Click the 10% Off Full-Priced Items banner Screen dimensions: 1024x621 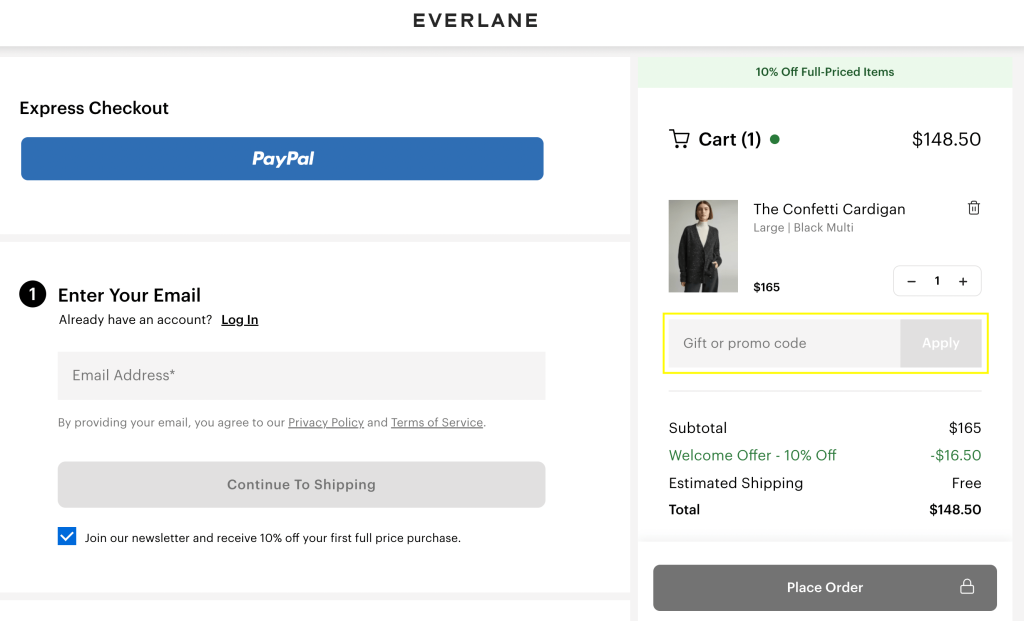(x=825, y=72)
